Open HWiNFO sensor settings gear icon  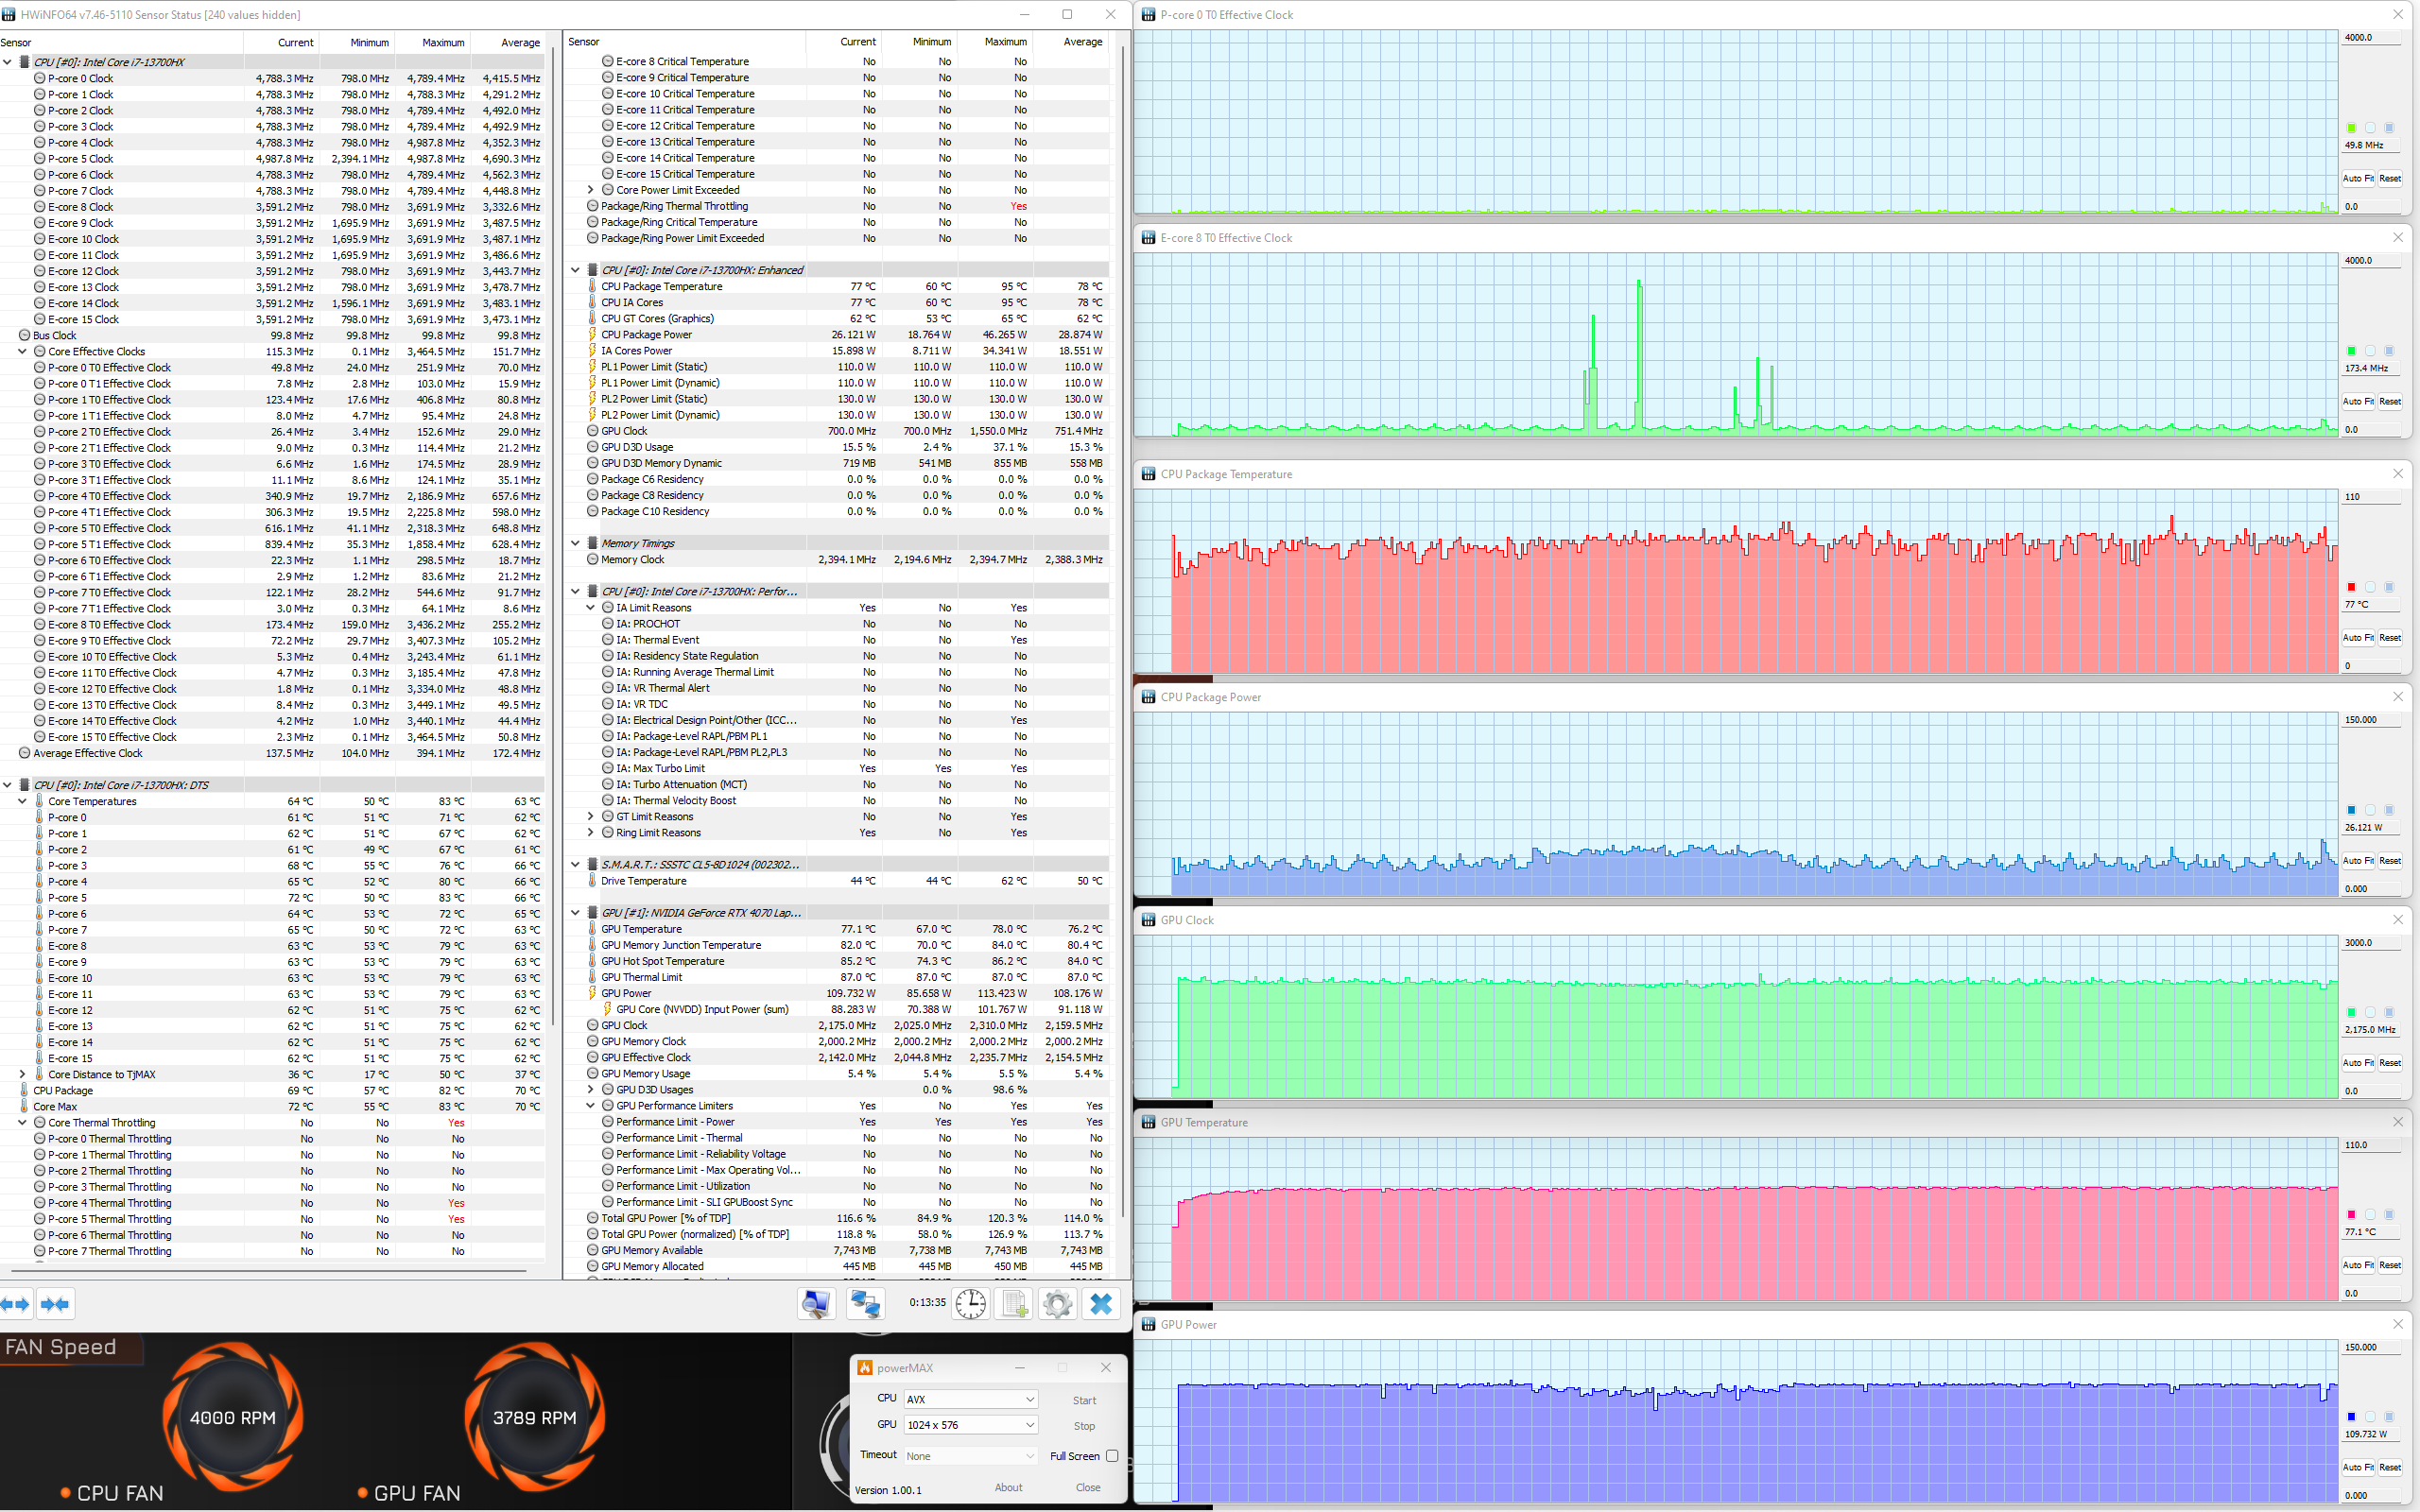coord(1057,1303)
